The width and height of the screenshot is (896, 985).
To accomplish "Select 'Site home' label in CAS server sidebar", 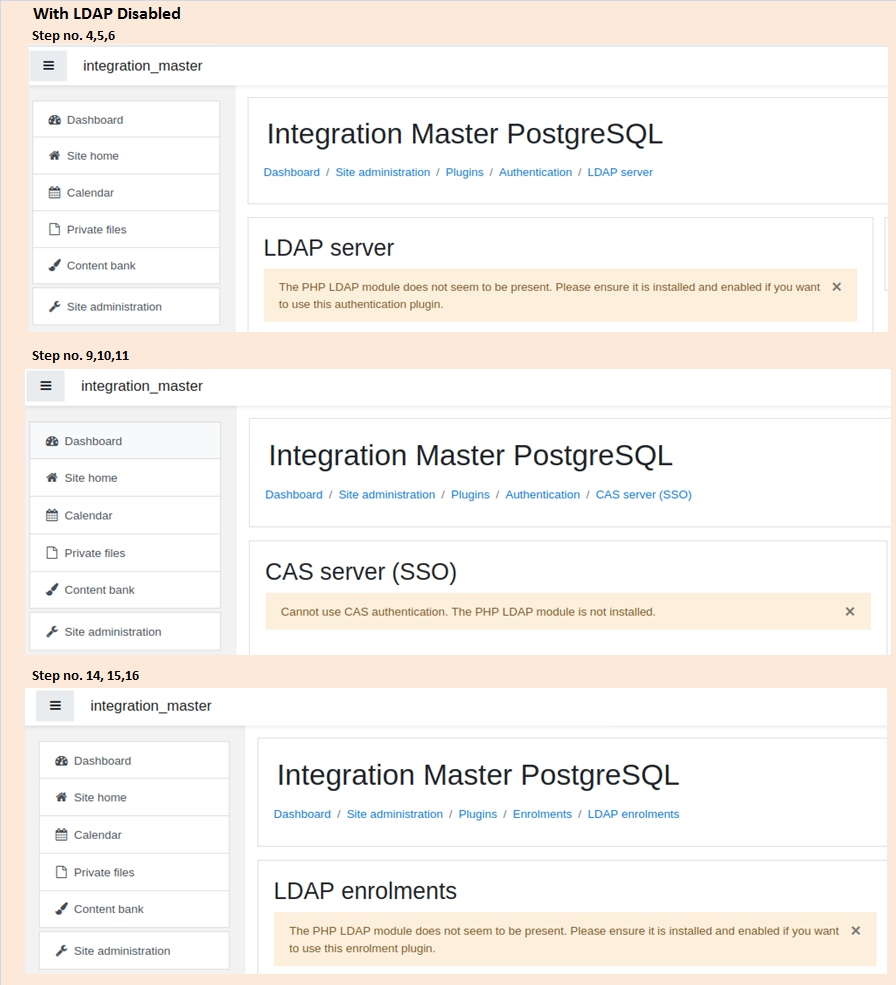I will click(x=91, y=478).
